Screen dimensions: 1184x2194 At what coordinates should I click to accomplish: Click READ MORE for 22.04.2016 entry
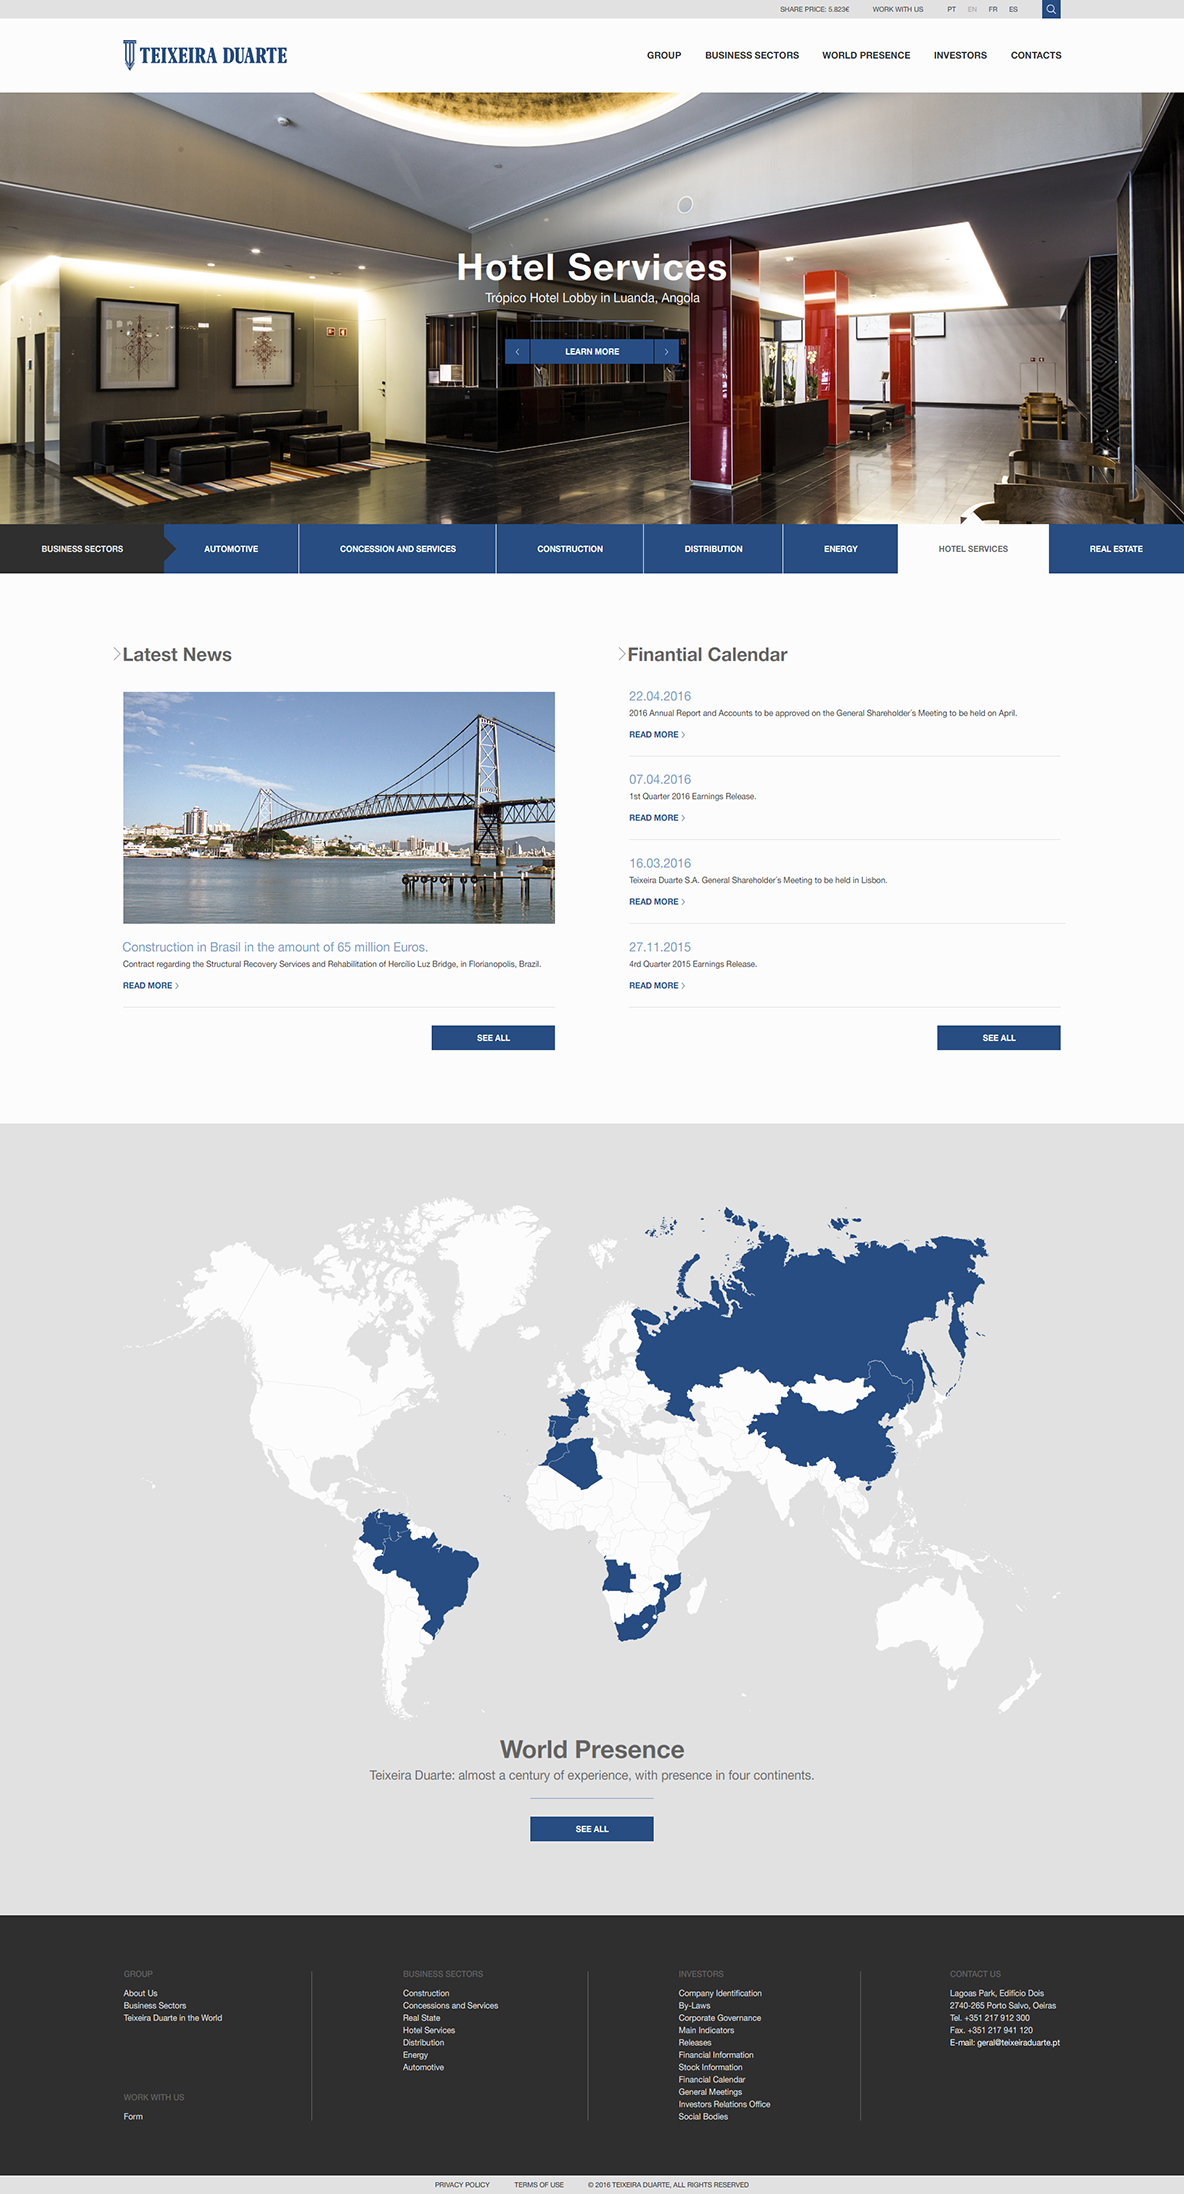pos(657,735)
